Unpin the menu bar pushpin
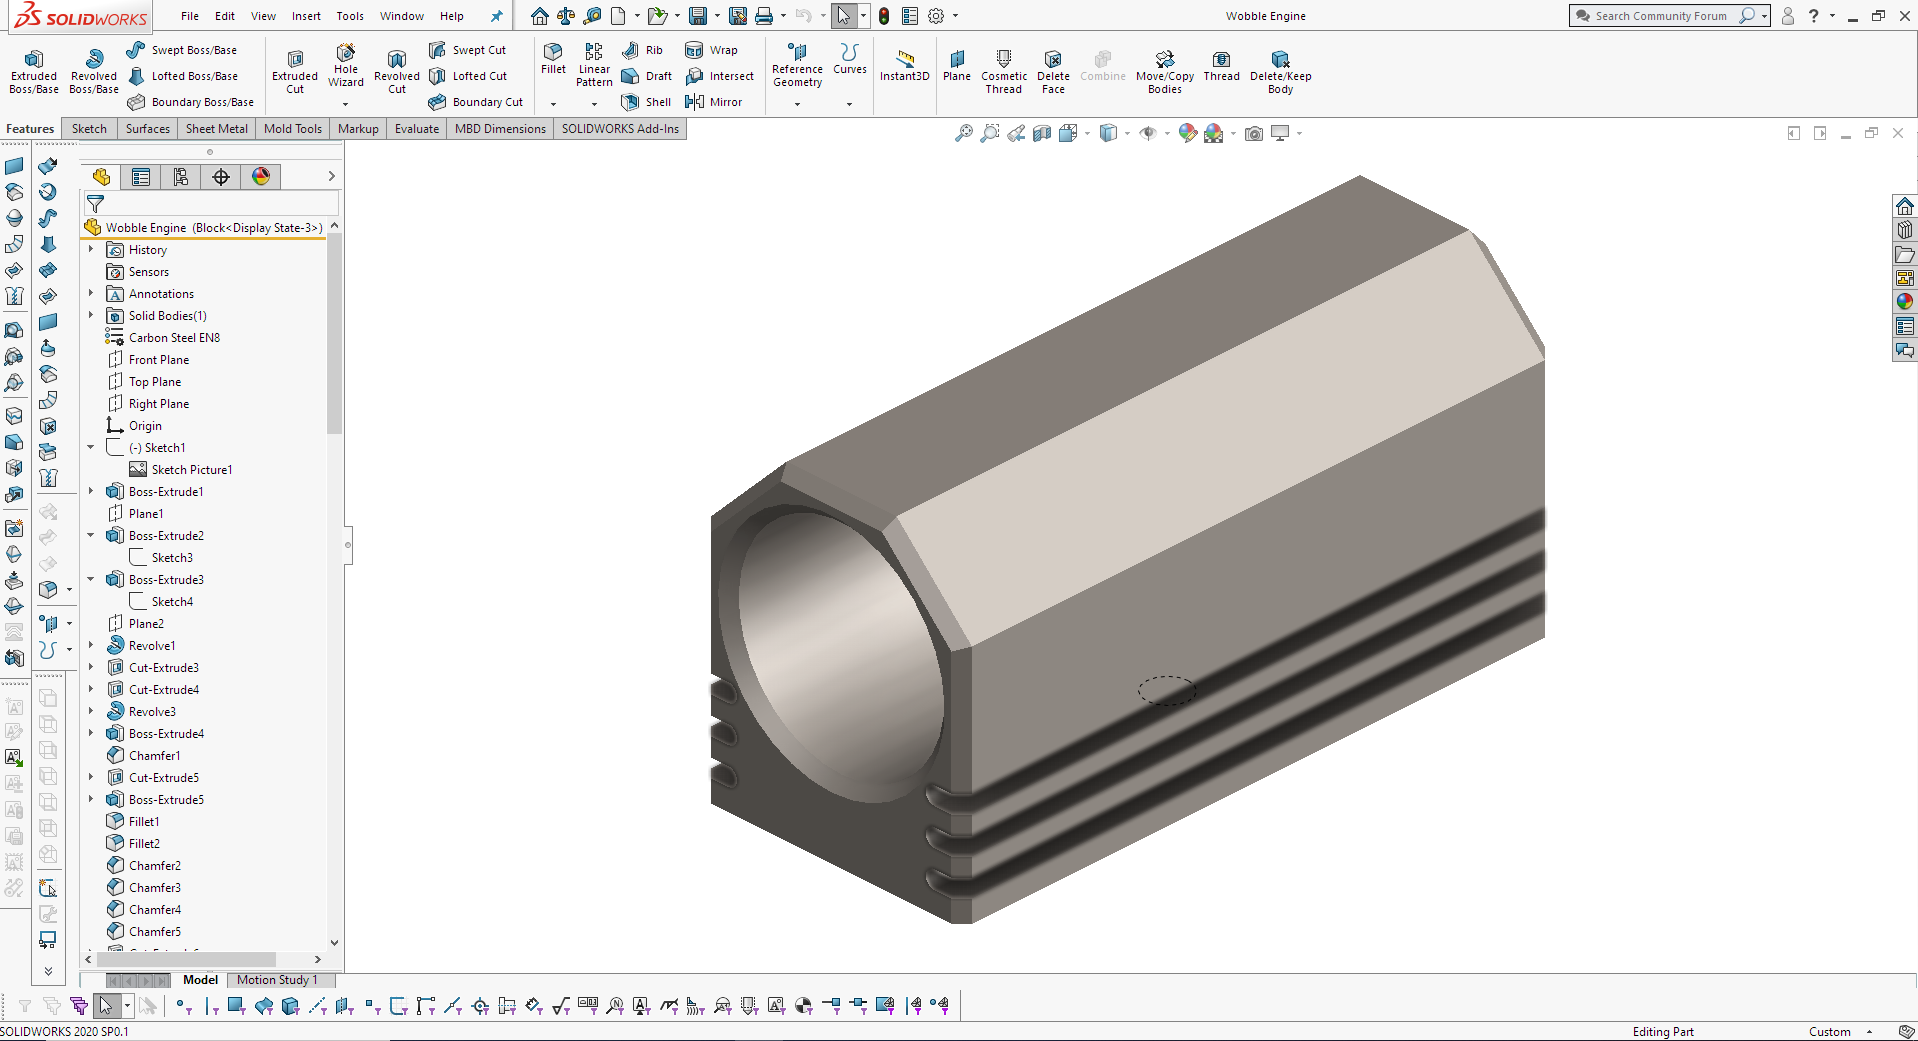 click(496, 16)
